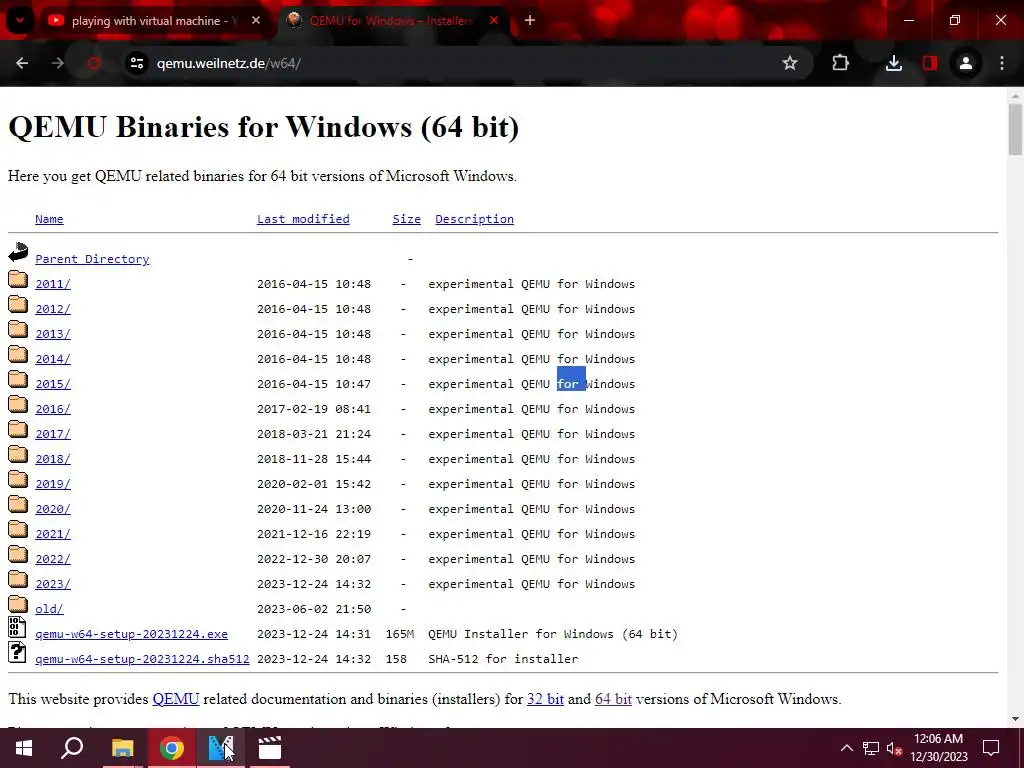This screenshot has width=1024, height=768.
Task: Close the playing with virtual machine tab
Action: pos(256,21)
